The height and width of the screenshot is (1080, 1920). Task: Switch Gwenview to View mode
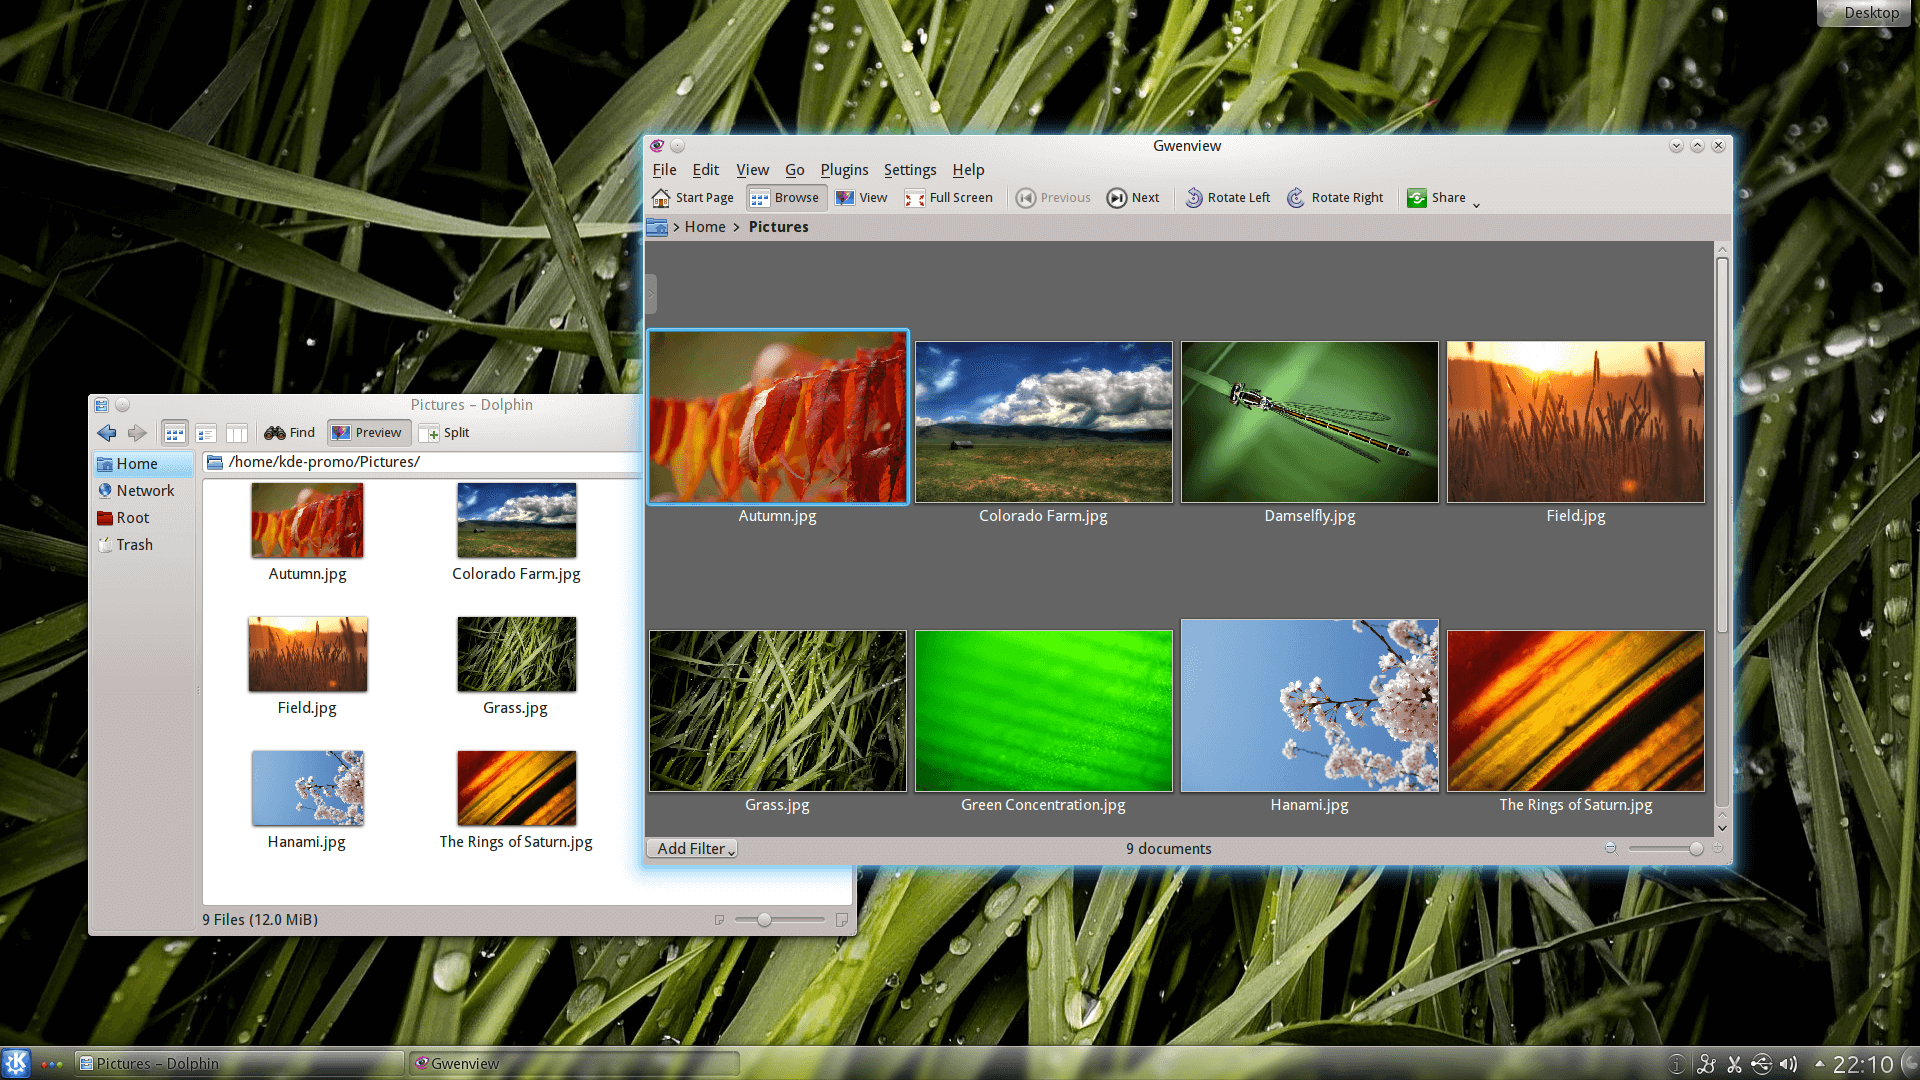pyautogui.click(x=861, y=197)
